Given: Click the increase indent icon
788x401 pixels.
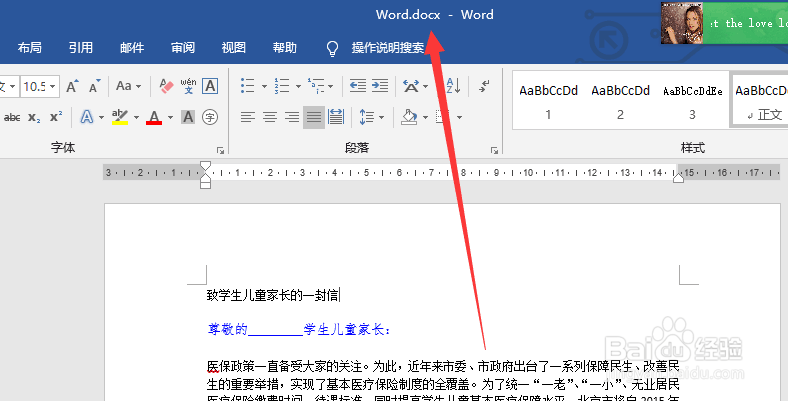Looking at the screenshot, I should click(380, 86).
